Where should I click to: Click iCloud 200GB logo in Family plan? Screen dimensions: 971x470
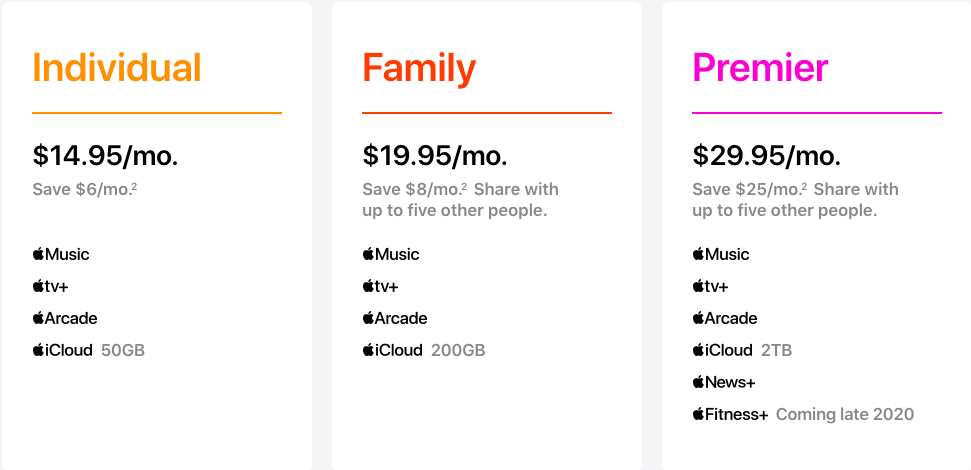(393, 350)
